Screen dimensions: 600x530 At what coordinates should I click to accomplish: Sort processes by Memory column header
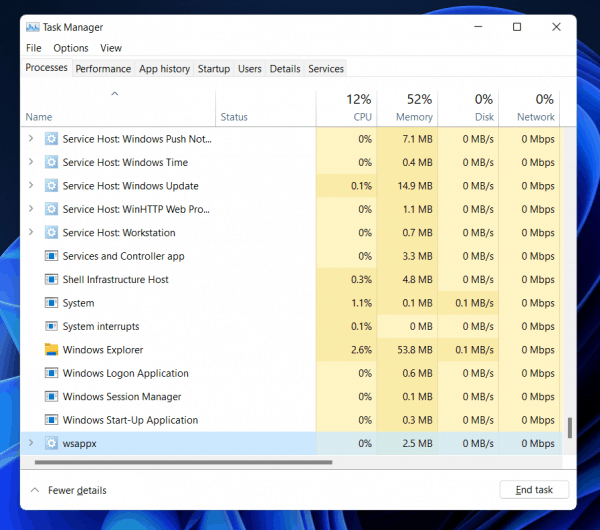click(414, 108)
